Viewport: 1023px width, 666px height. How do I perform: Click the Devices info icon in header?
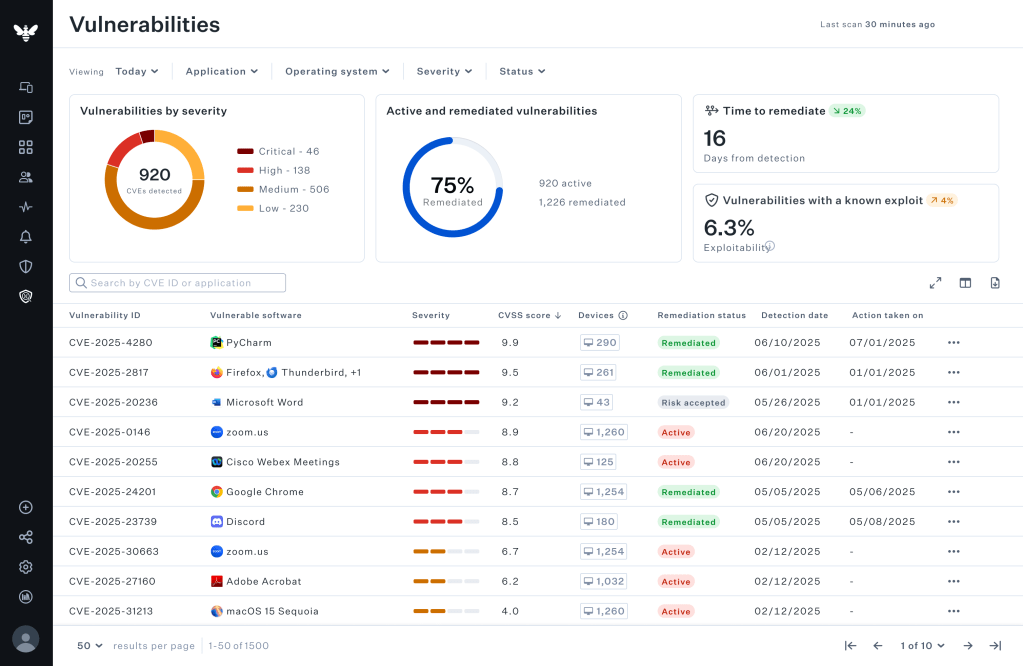pyautogui.click(x=623, y=315)
